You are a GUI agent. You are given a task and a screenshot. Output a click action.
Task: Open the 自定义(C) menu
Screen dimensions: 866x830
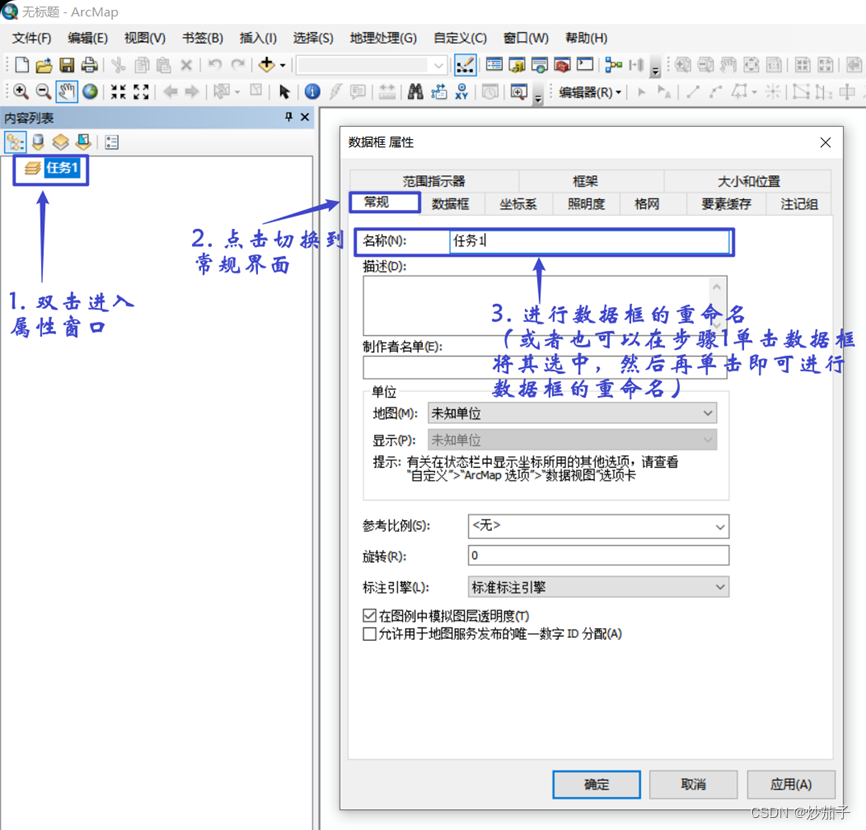(460, 38)
